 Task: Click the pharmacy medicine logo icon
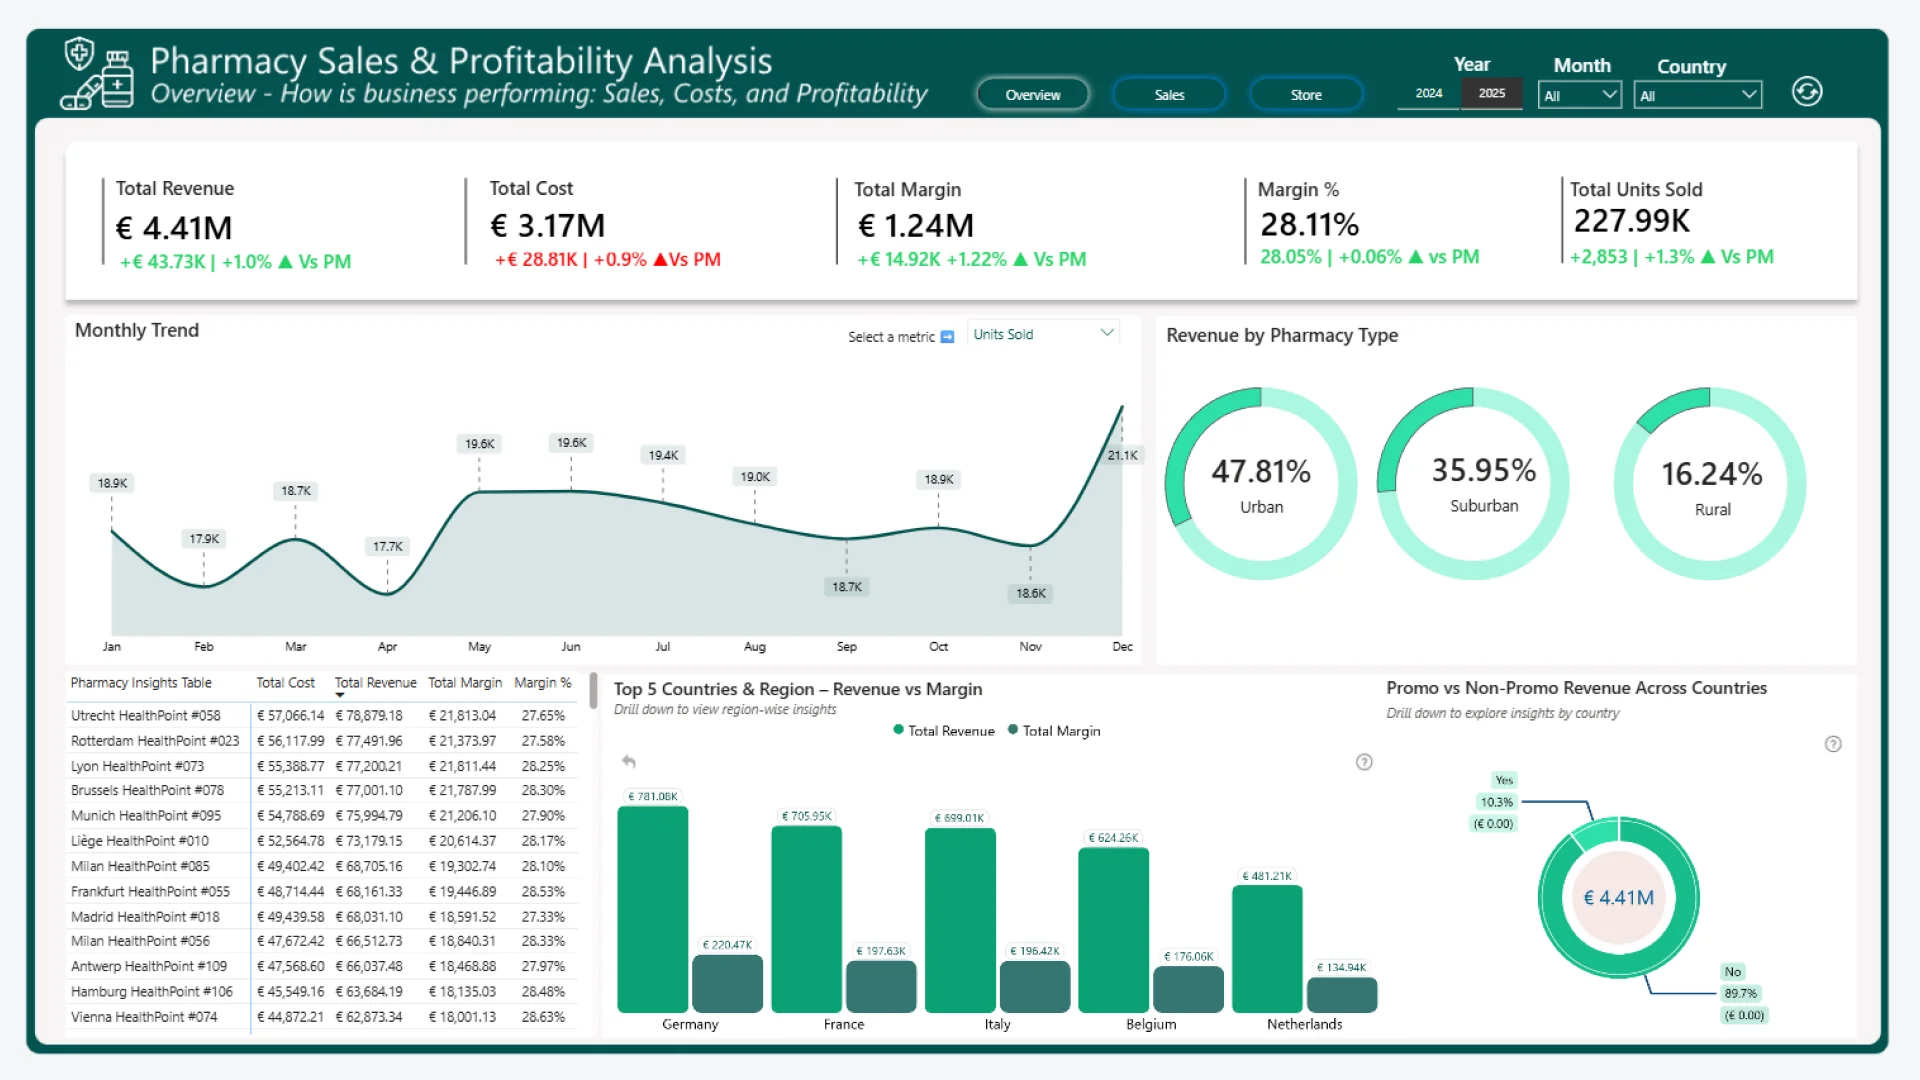coord(98,75)
